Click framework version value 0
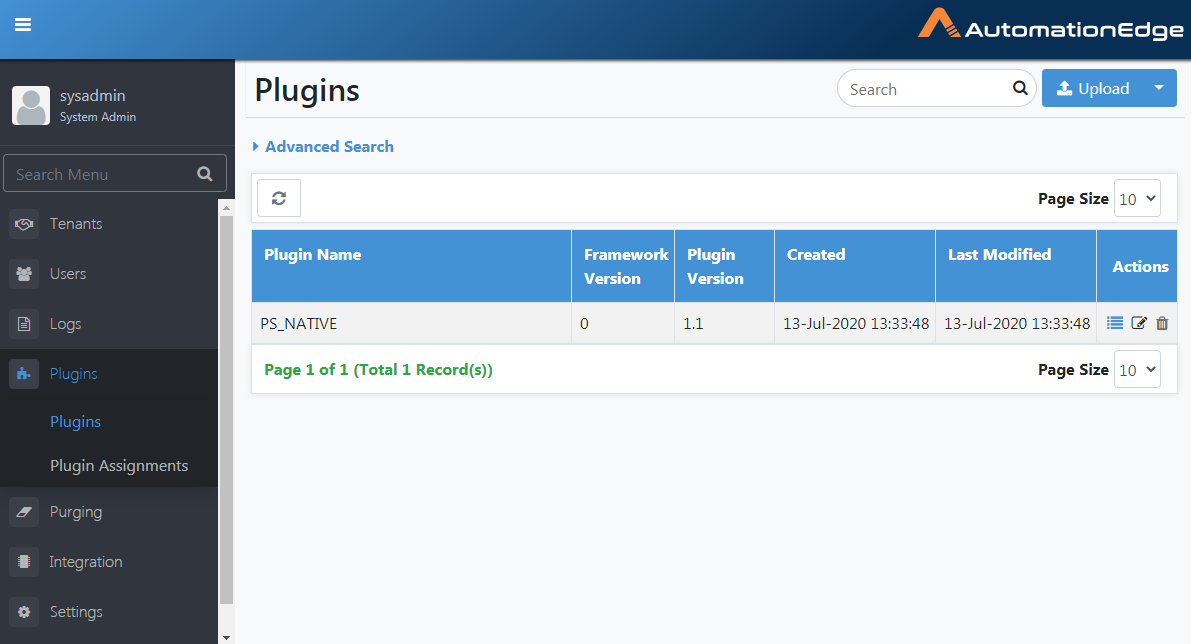The image size is (1191, 644). [584, 324]
